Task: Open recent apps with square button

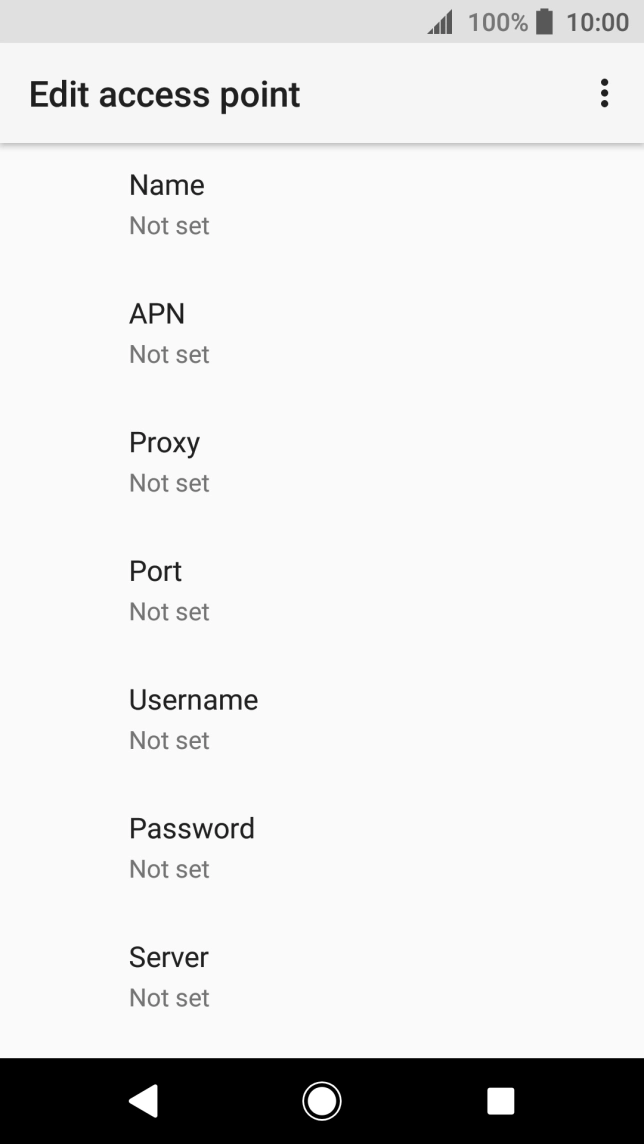Action: tap(500, 1101)
